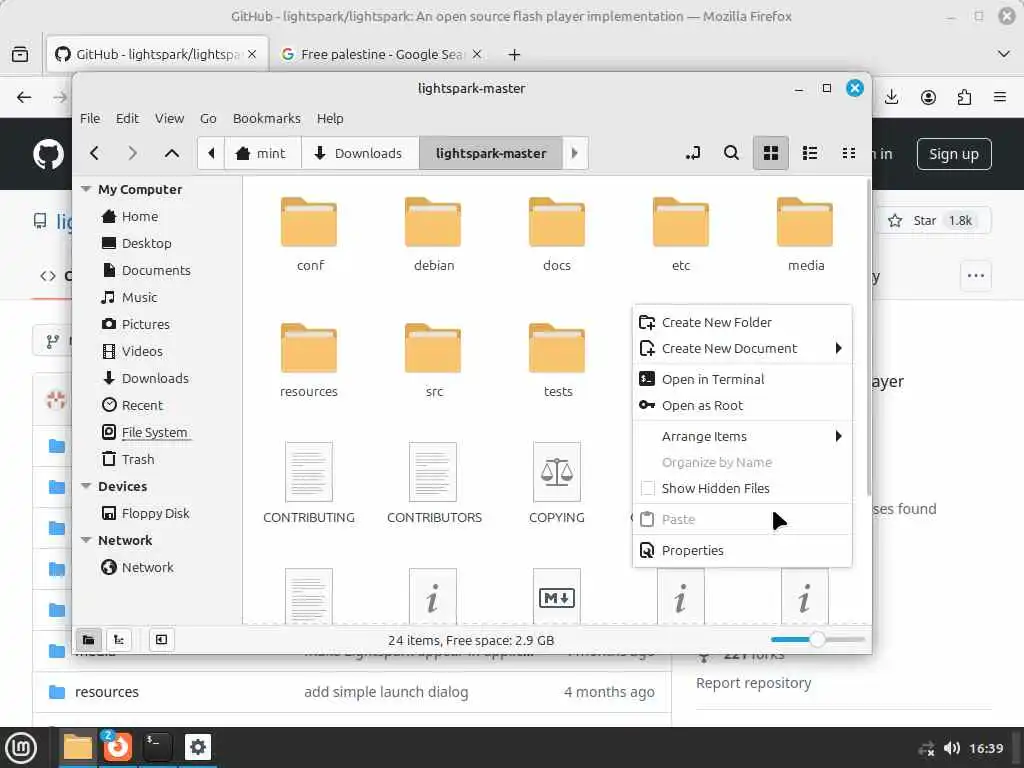The image size is (1024, 768).
Task: Click Report repository link
Action: coord(753,682)
